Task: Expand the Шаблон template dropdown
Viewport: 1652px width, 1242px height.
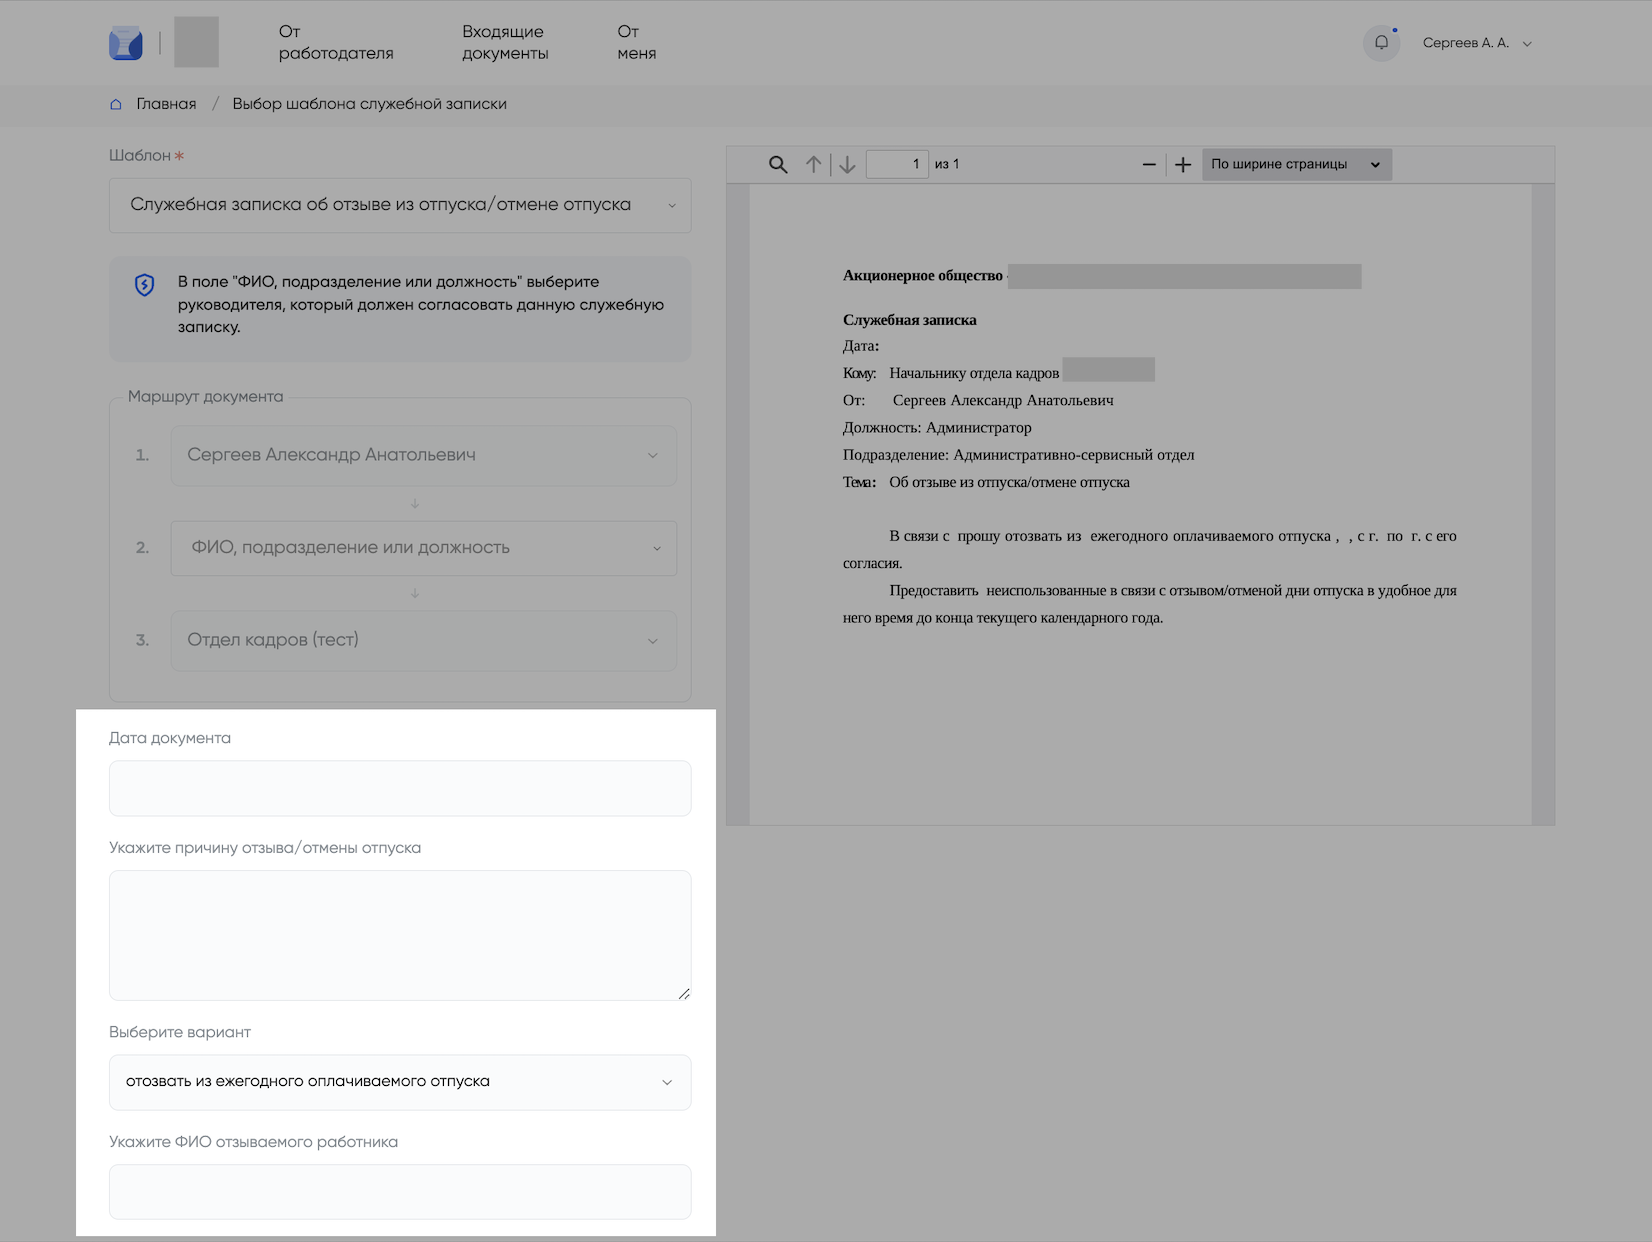Action: [400, 205]
